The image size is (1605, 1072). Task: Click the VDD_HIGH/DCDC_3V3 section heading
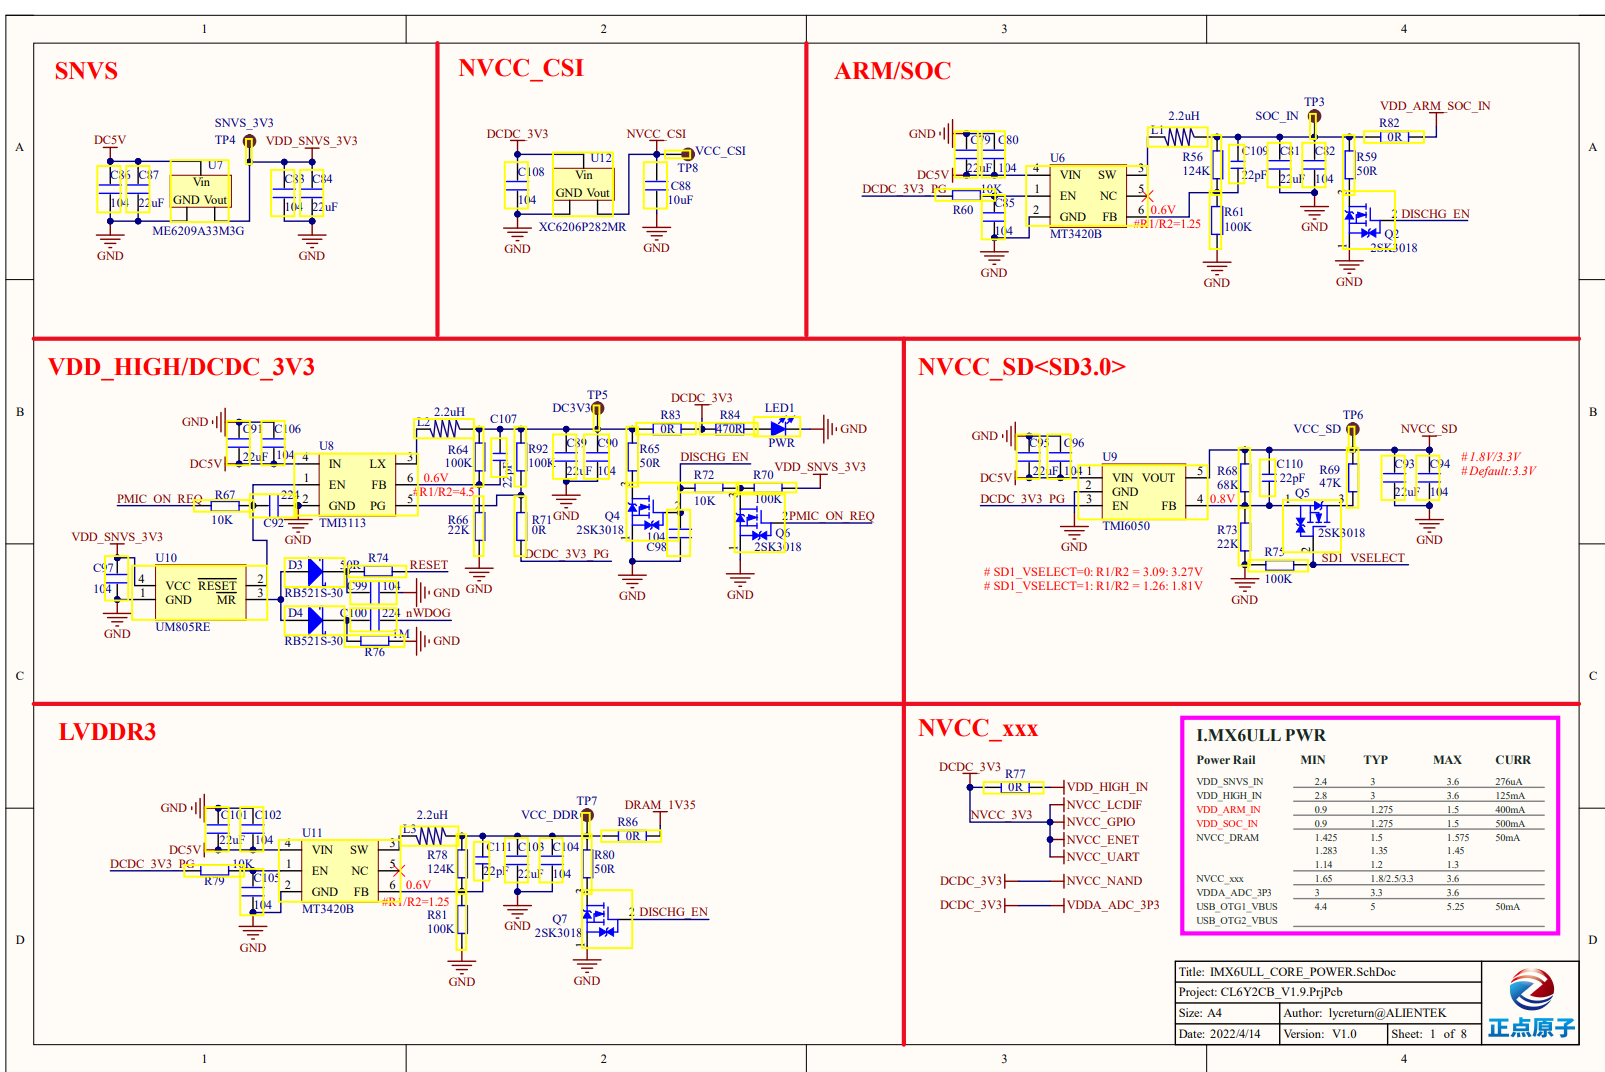point(181,367)
